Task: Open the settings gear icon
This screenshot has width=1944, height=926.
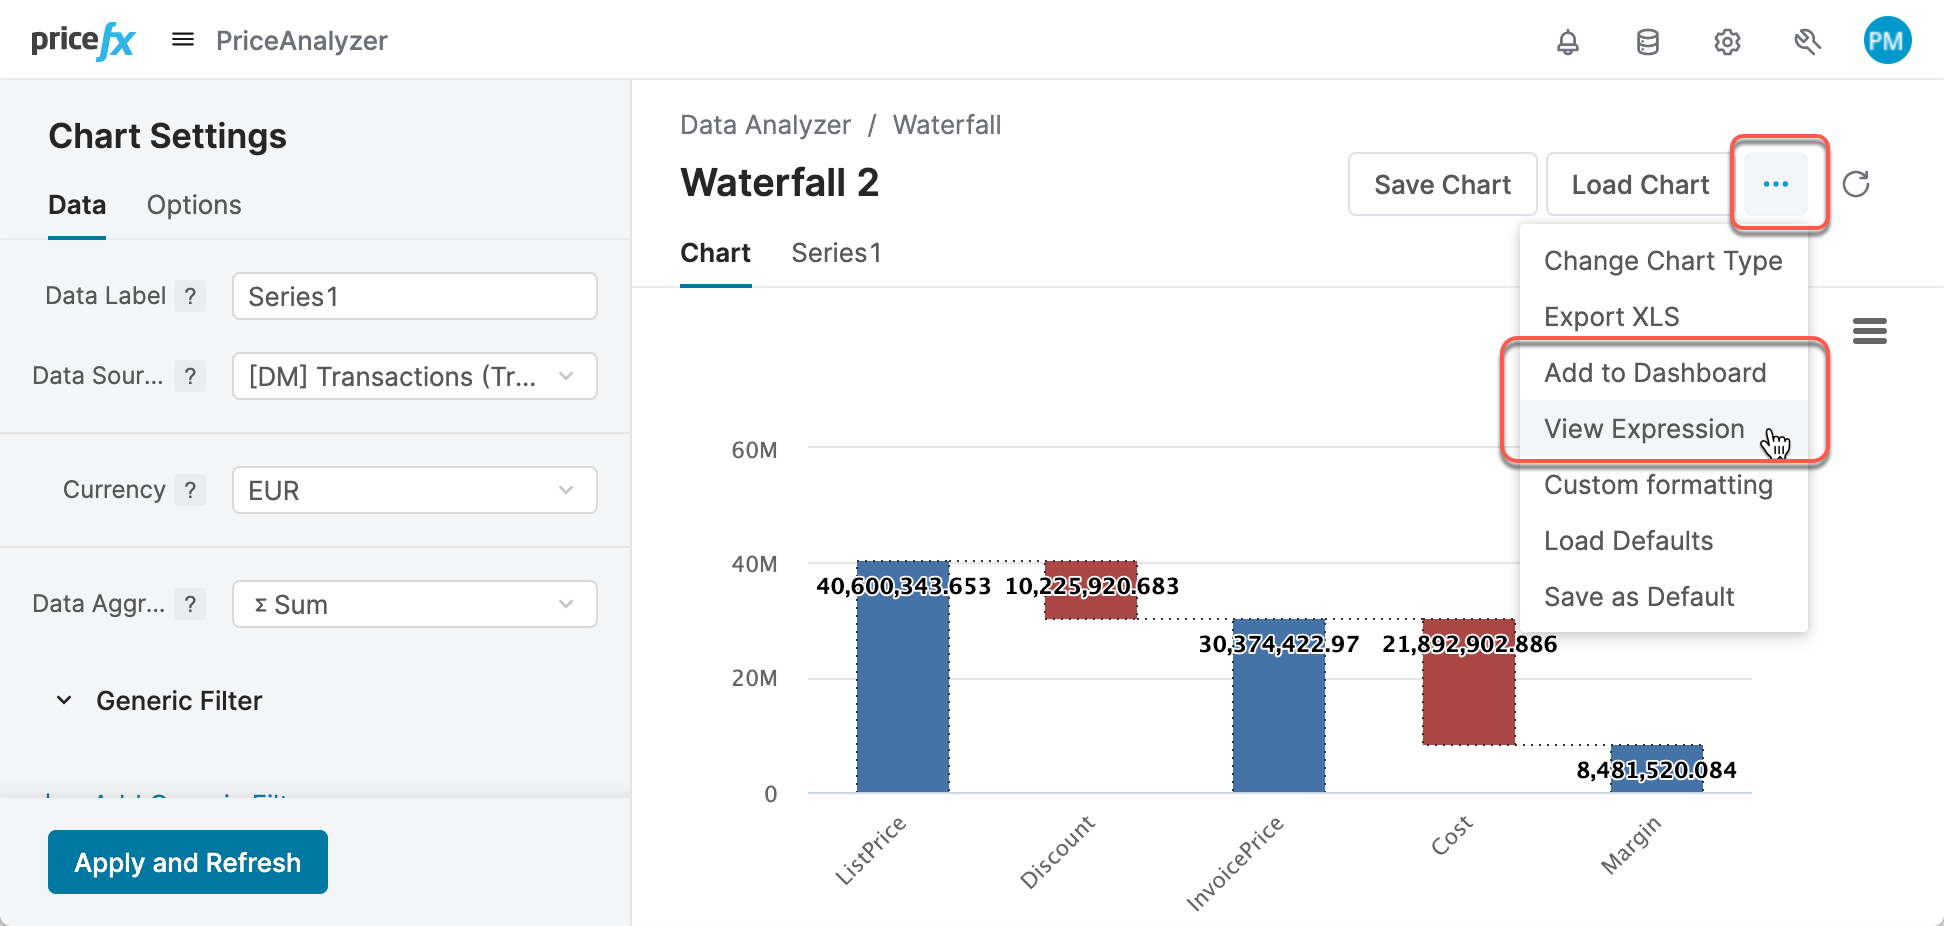Action: pos(1727,42)
